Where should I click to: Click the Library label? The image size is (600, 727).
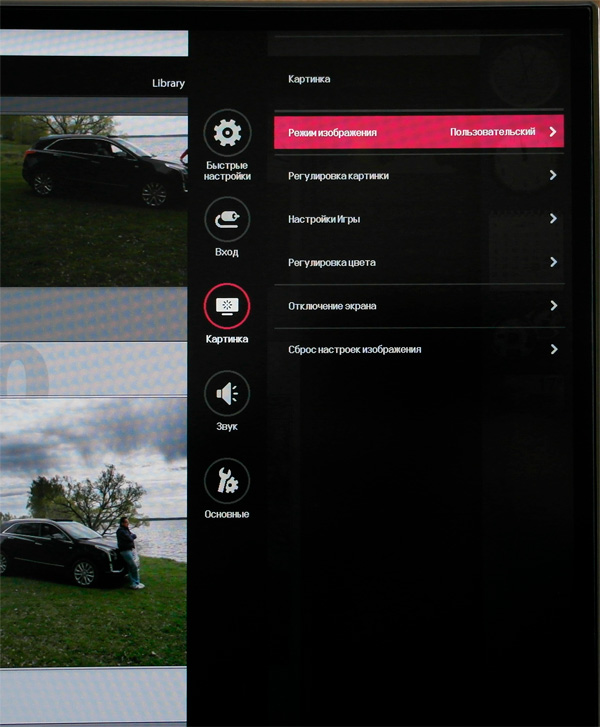(168, 84)
